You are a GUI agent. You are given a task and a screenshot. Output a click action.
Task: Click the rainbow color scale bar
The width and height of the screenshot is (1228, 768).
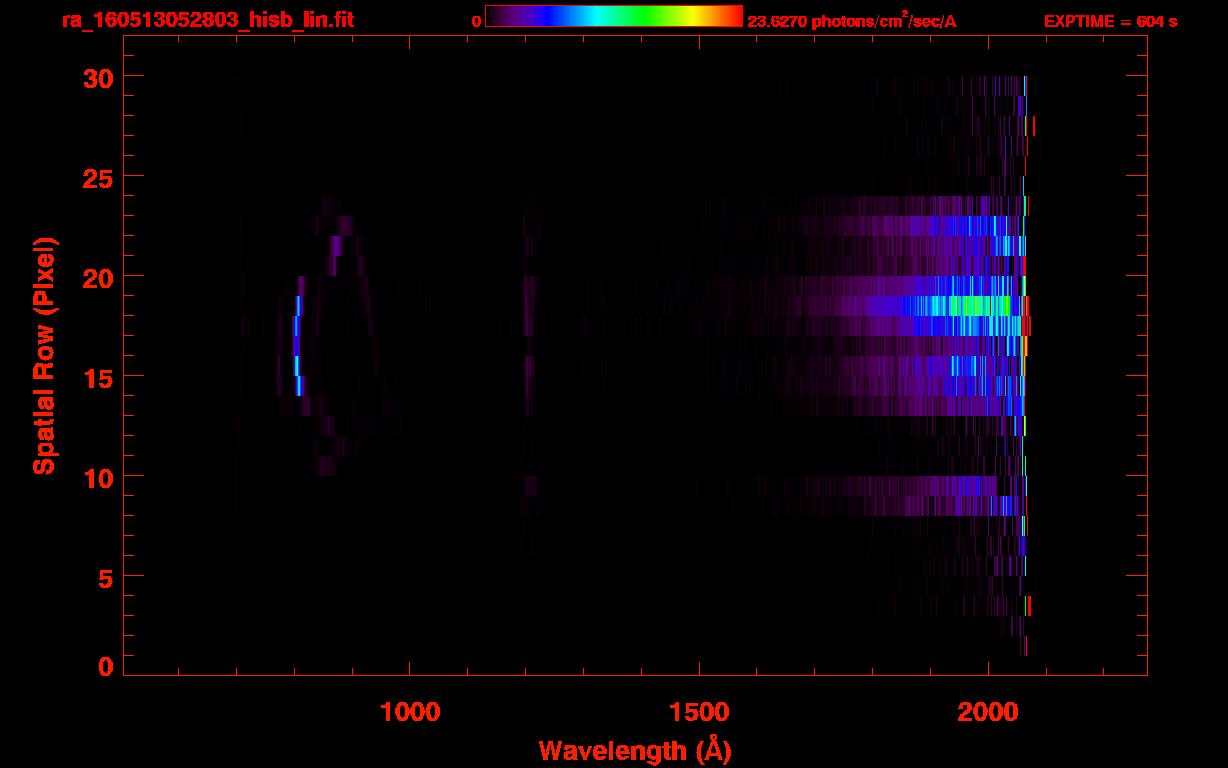(x=614, y=16)
